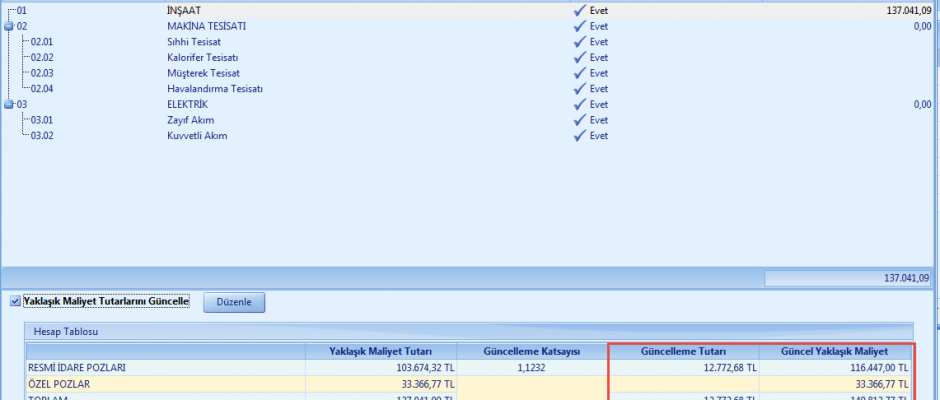Click the Güncel Yaklaşık Maliyet column header

click(x=834, y=352)
